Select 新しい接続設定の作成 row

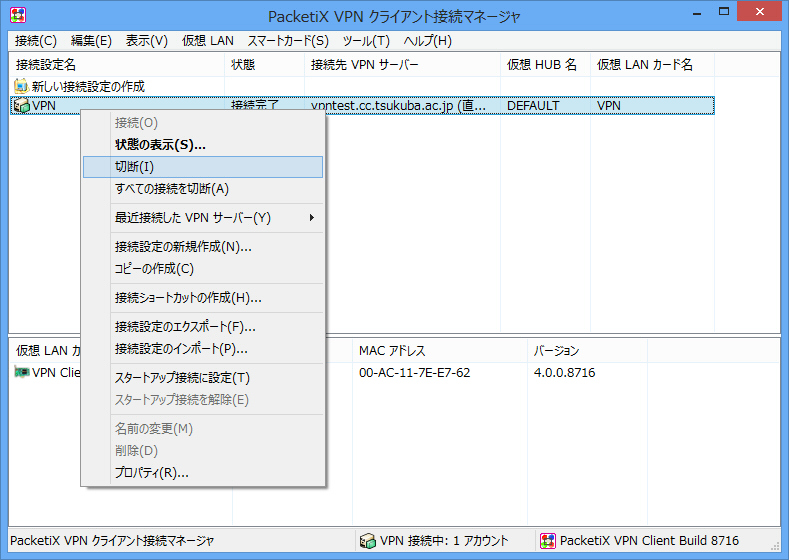pos(362,87)
